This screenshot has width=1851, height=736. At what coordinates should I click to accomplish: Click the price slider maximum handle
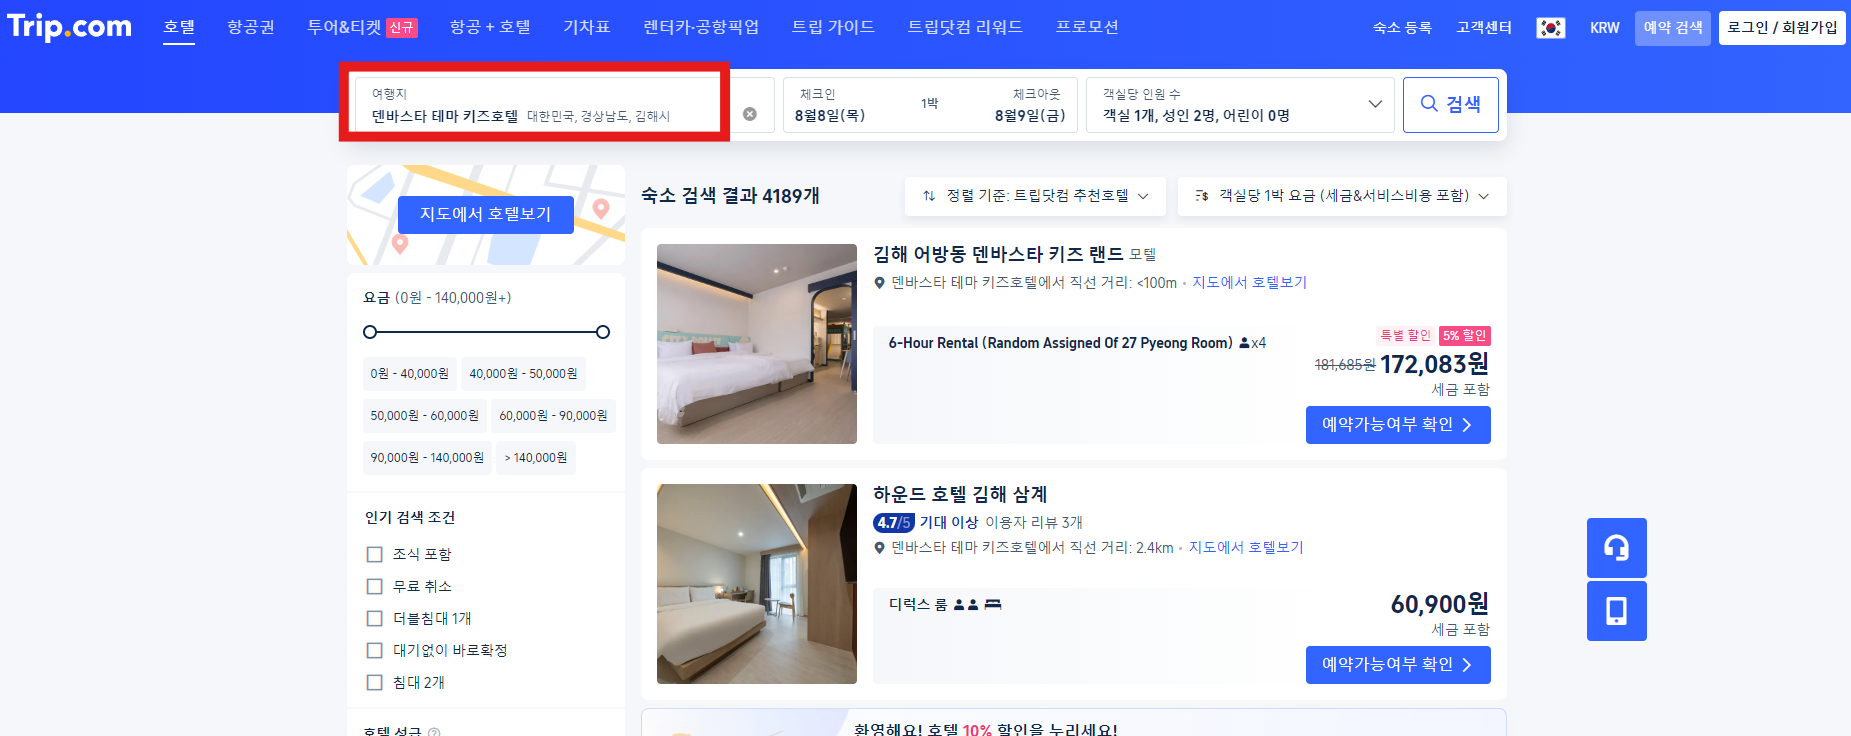pyautogui.click(x=603, y=332)
